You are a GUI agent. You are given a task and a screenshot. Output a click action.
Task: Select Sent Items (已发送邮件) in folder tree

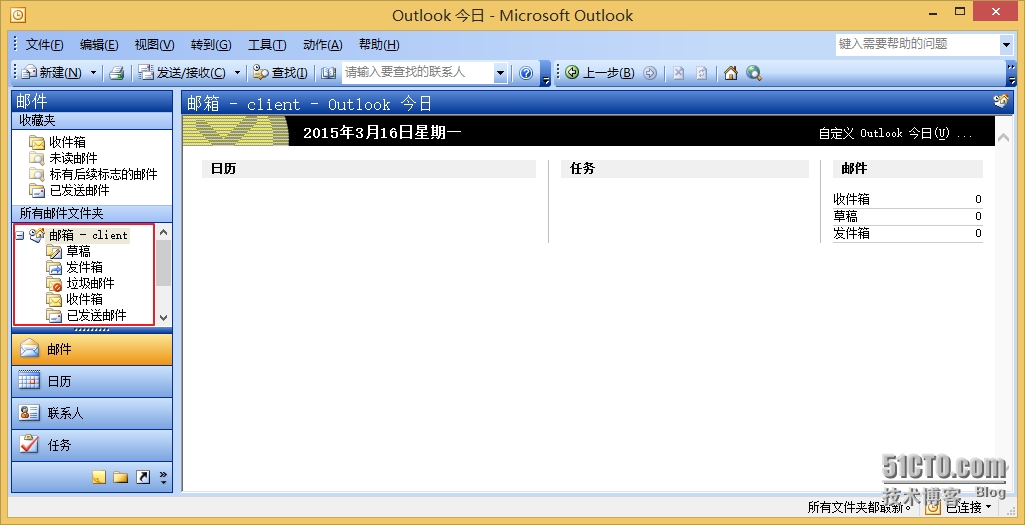click(86, 315)
